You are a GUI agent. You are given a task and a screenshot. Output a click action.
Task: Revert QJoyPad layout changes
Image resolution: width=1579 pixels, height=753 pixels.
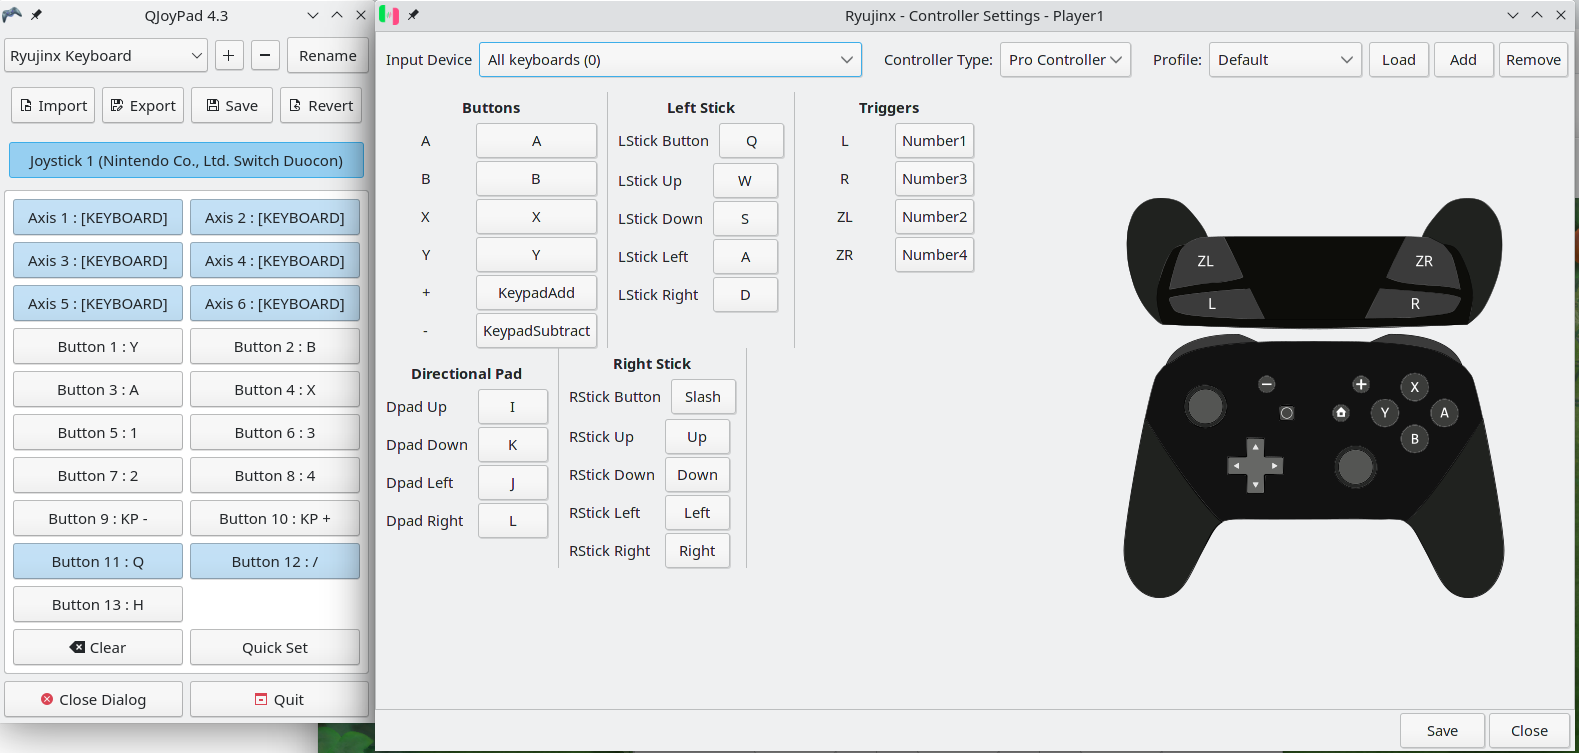tap(321, 106)
